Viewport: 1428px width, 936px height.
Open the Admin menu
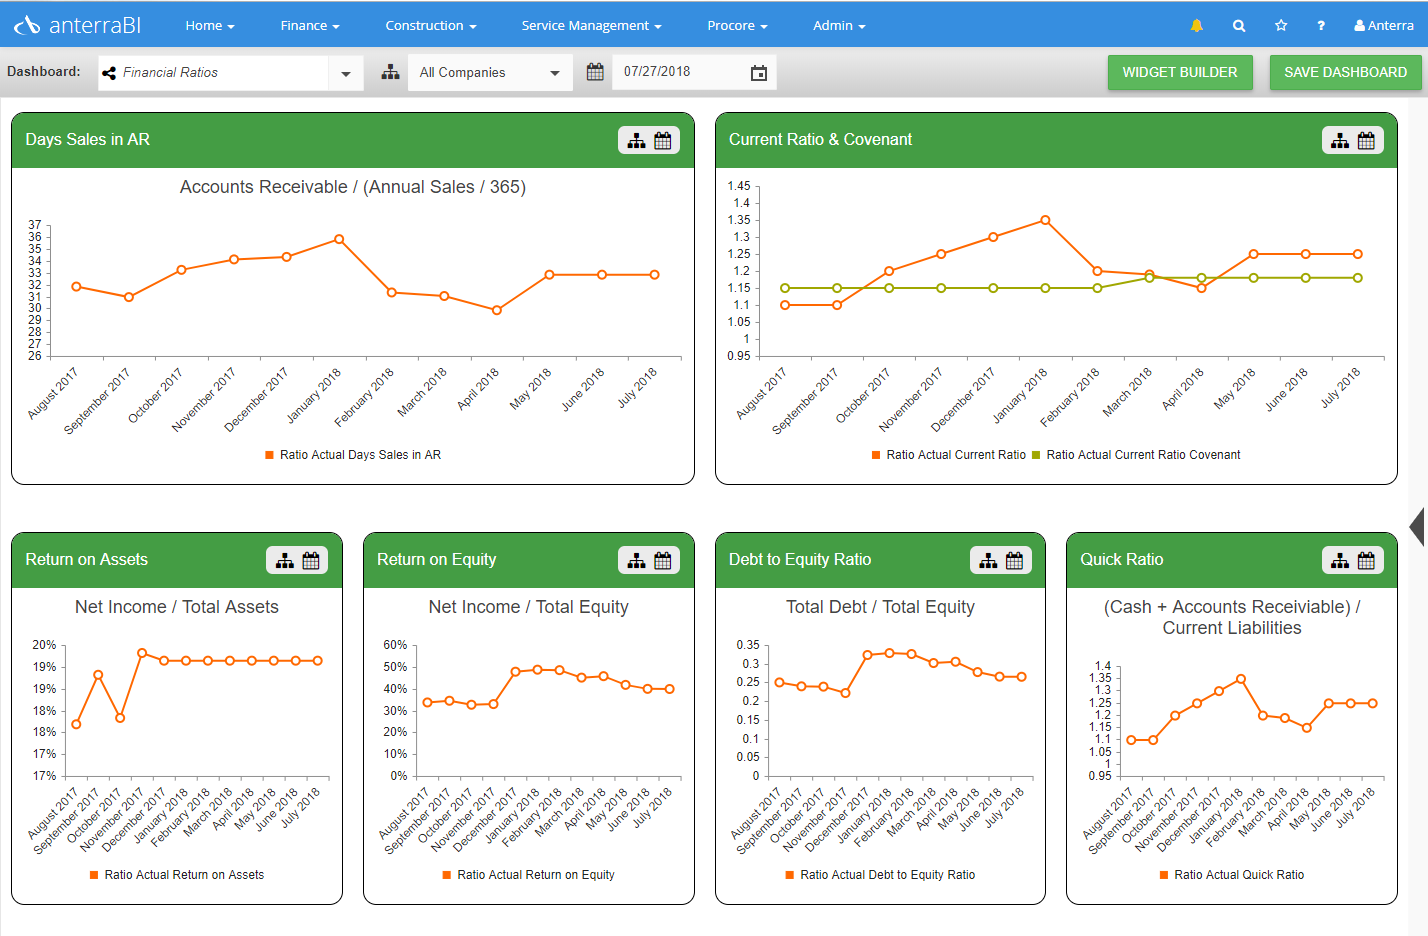click(839, 26)
